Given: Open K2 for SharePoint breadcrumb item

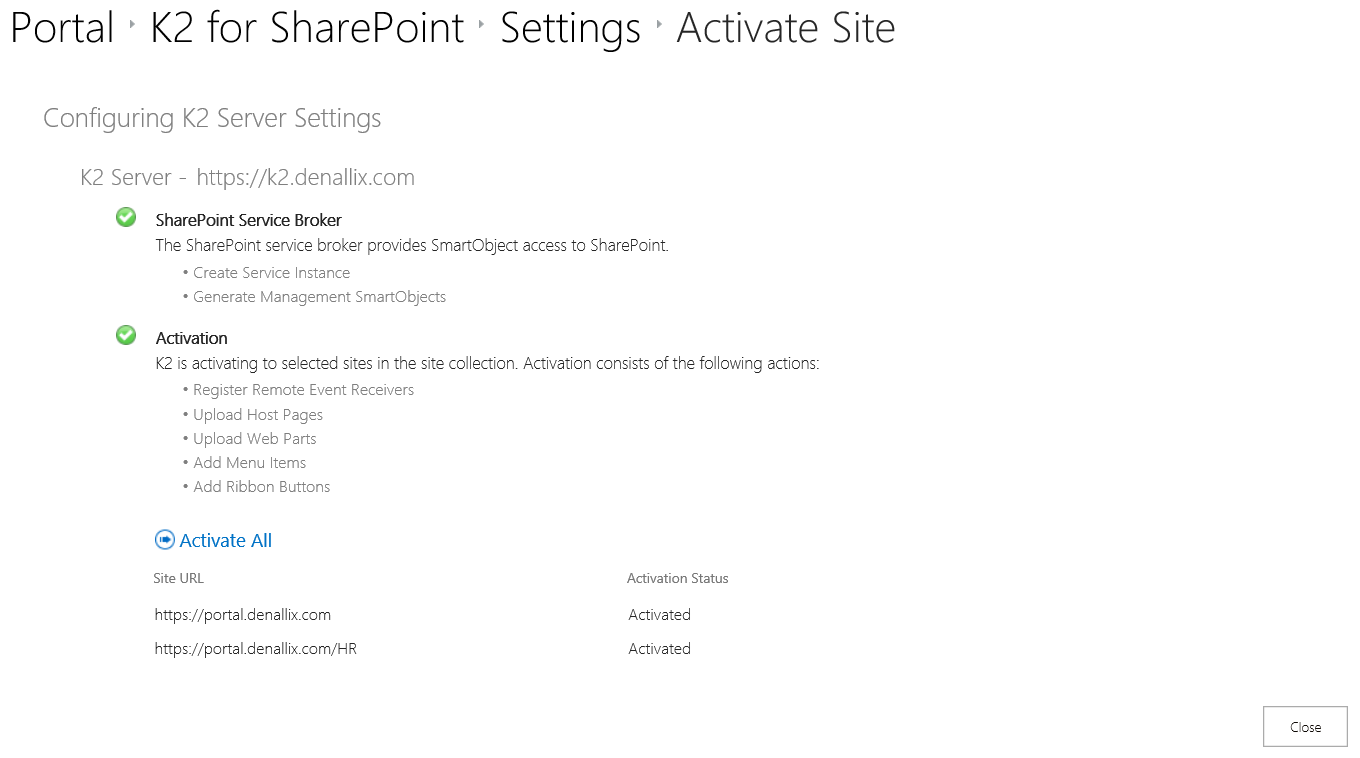Looking at the screenshot, I should pyautogui.click(x=307, y=28).
